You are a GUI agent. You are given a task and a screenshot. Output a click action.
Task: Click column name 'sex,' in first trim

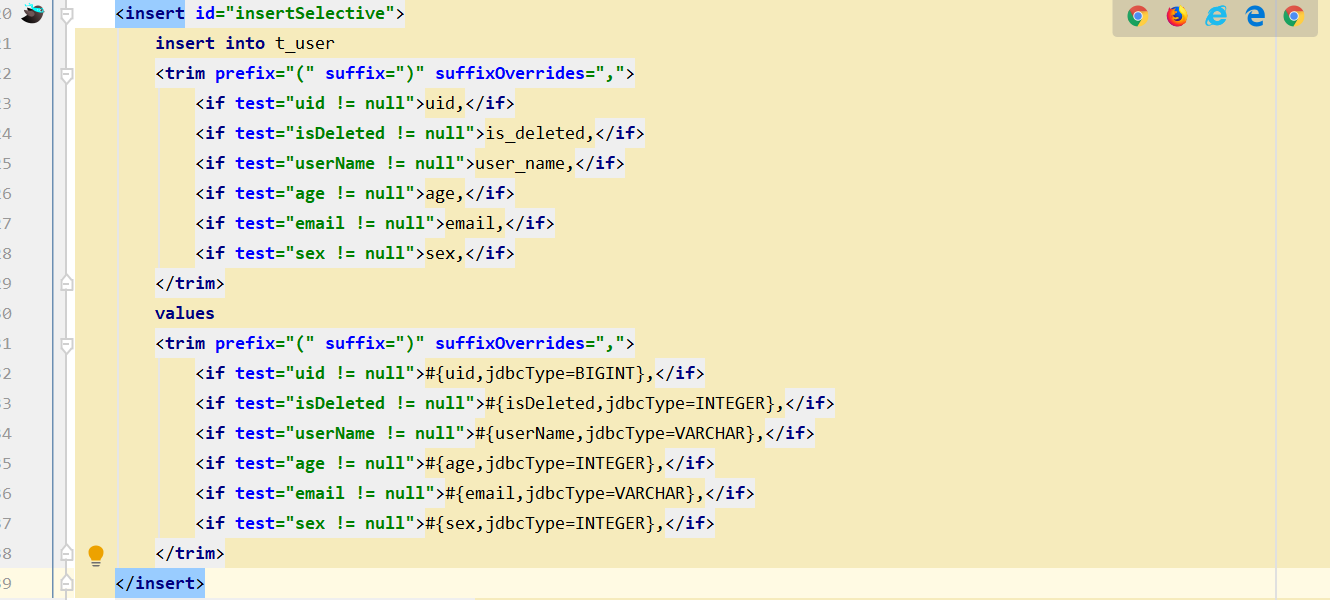pyautogui.click(x=445, y=253)
